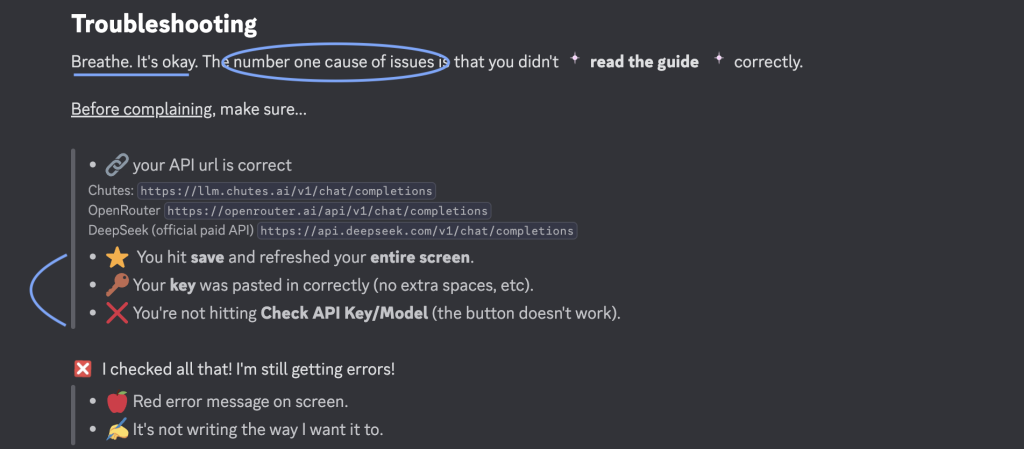Click the sparkle icon before 'read the guide'
Image resolution: width=1024 pixels, height=449 pixels.
(x=574, y=59)
